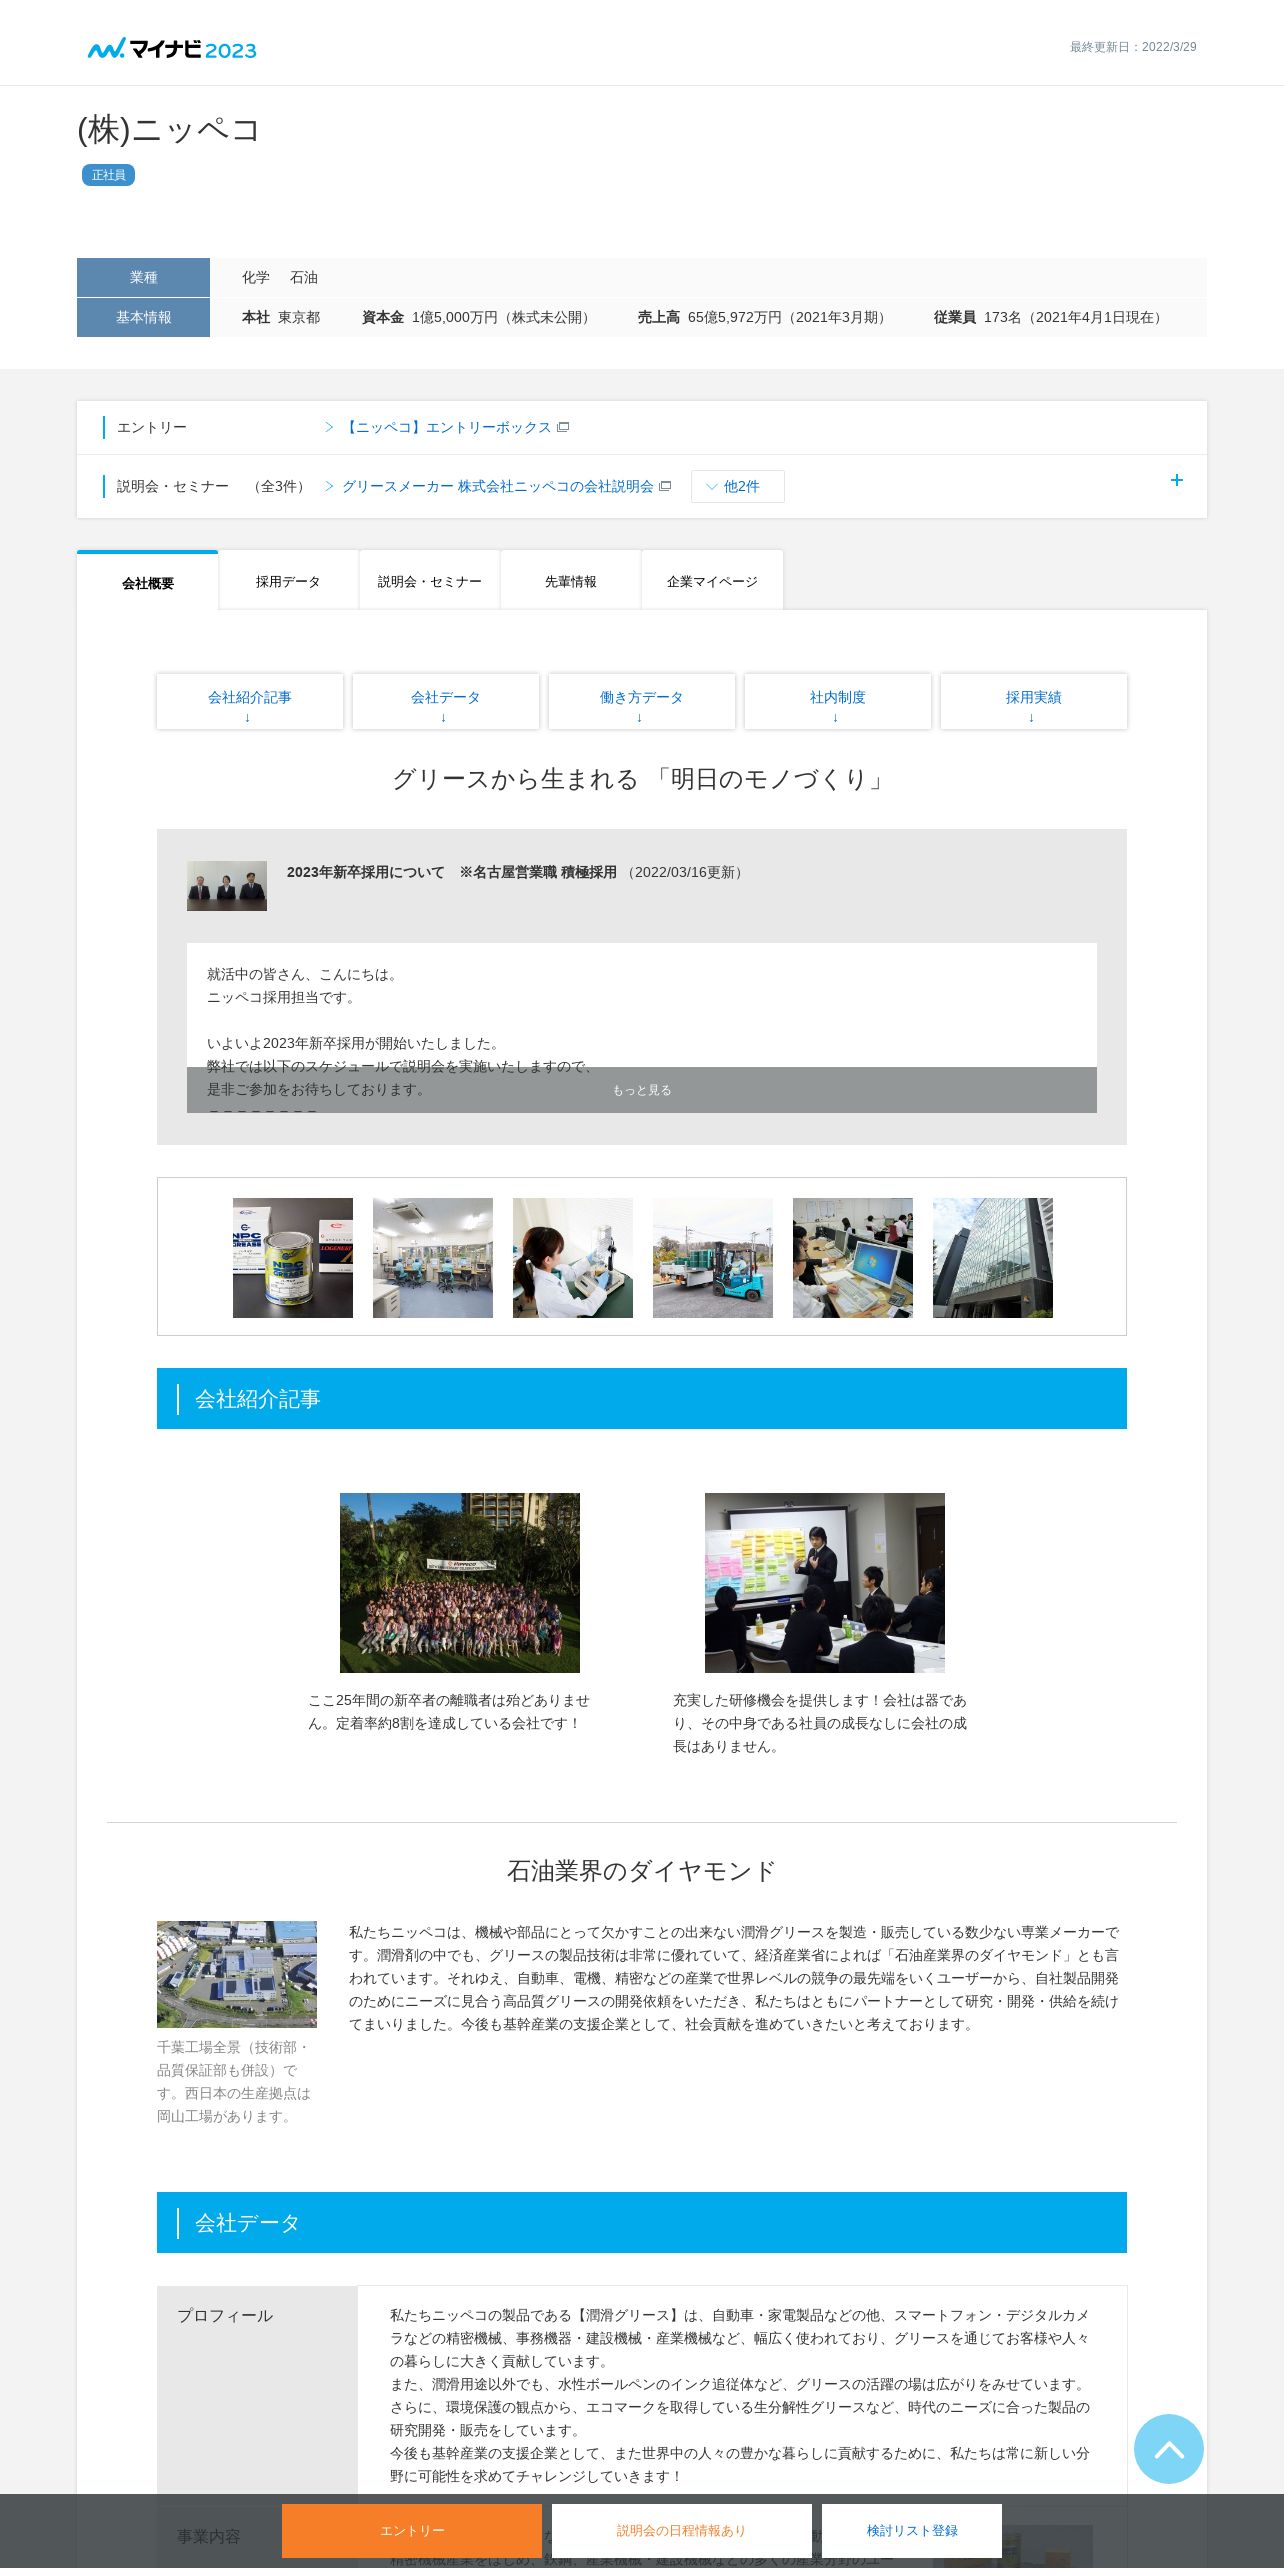Jump to 働き方データ section
Screen dimensions: 1284x2568
tap(642, 702)
